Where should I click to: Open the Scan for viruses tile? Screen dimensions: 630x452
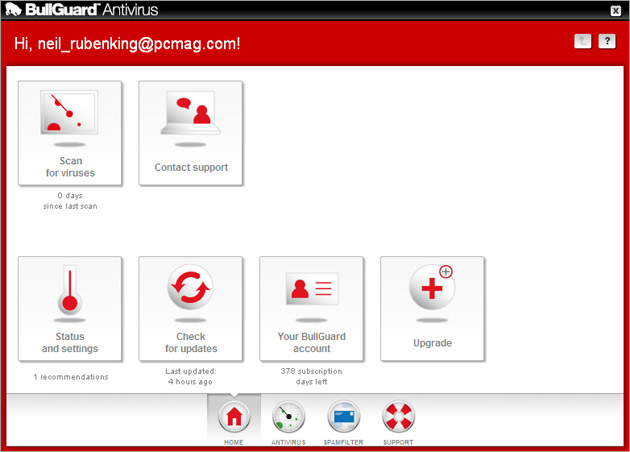(70, 133)
